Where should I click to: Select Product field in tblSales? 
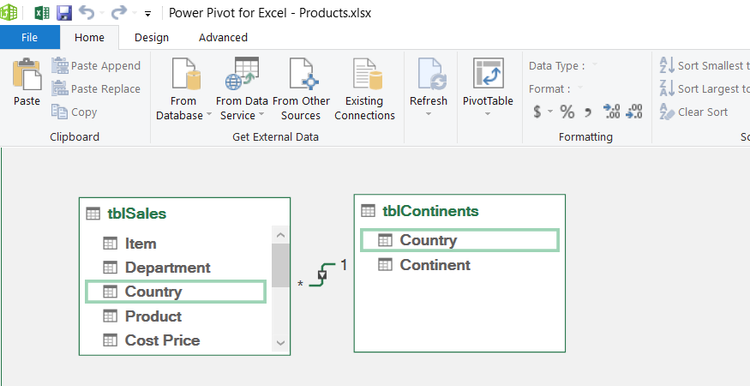[175, 316]
